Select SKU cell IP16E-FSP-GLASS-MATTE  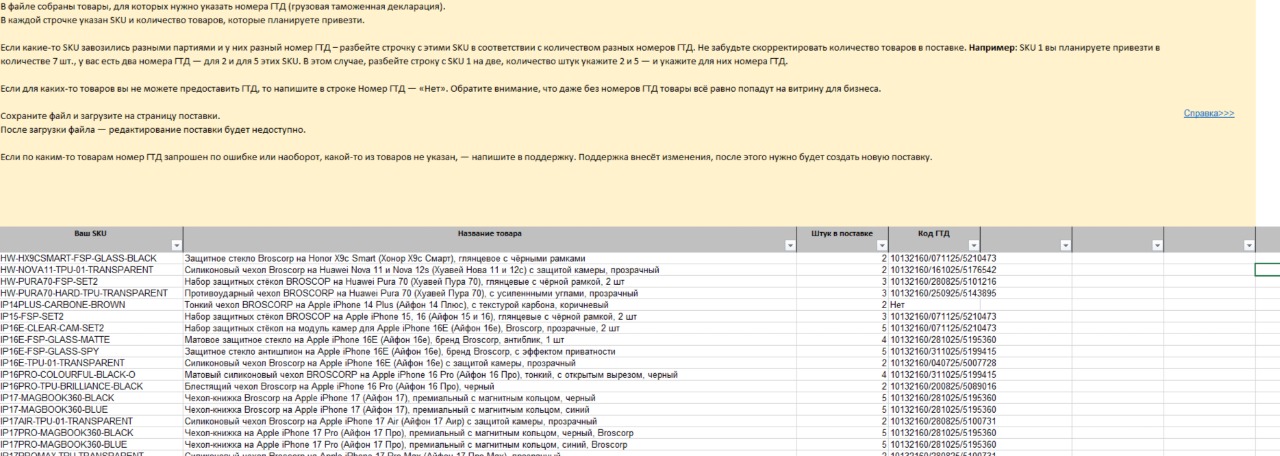click(91, 340)
